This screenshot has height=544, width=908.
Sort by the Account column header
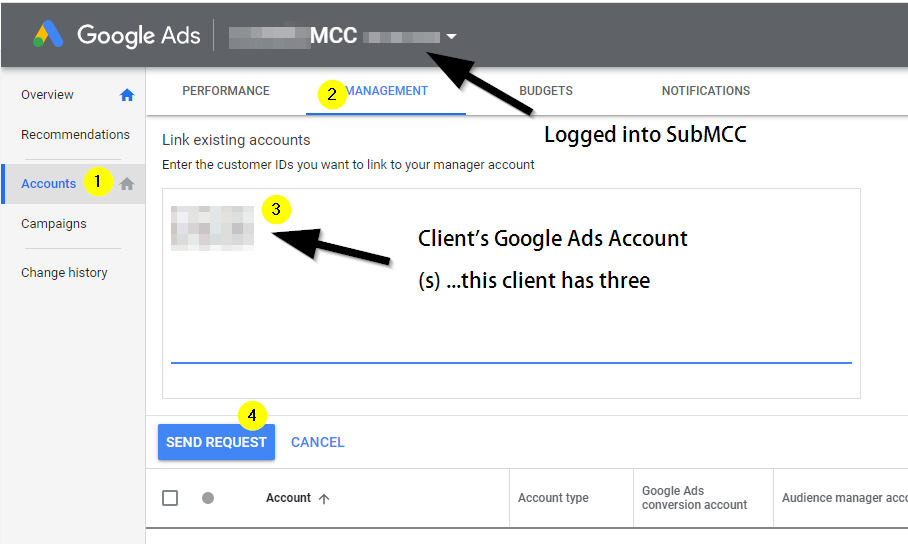[288, 498]
